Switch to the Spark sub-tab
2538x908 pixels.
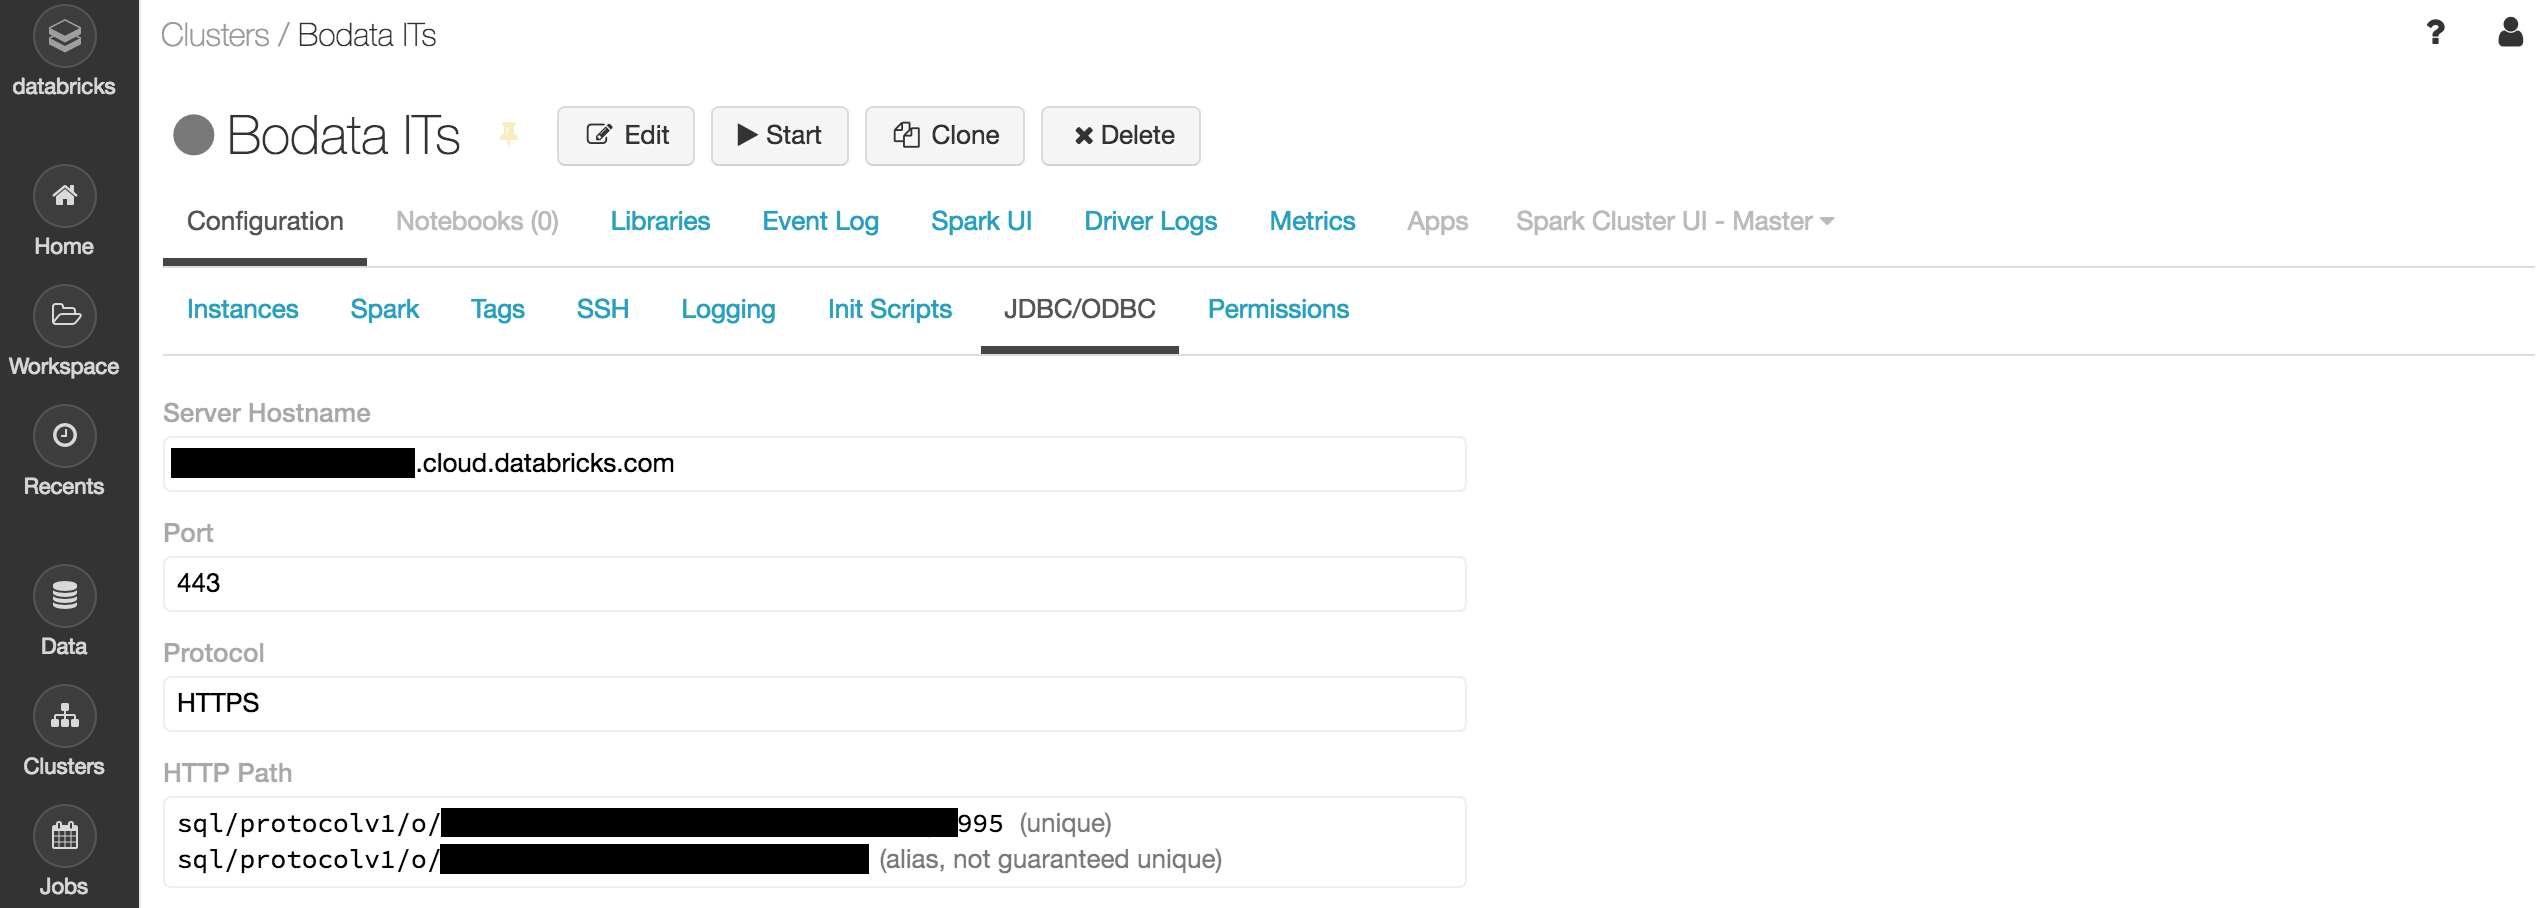[x=384, y=309]
